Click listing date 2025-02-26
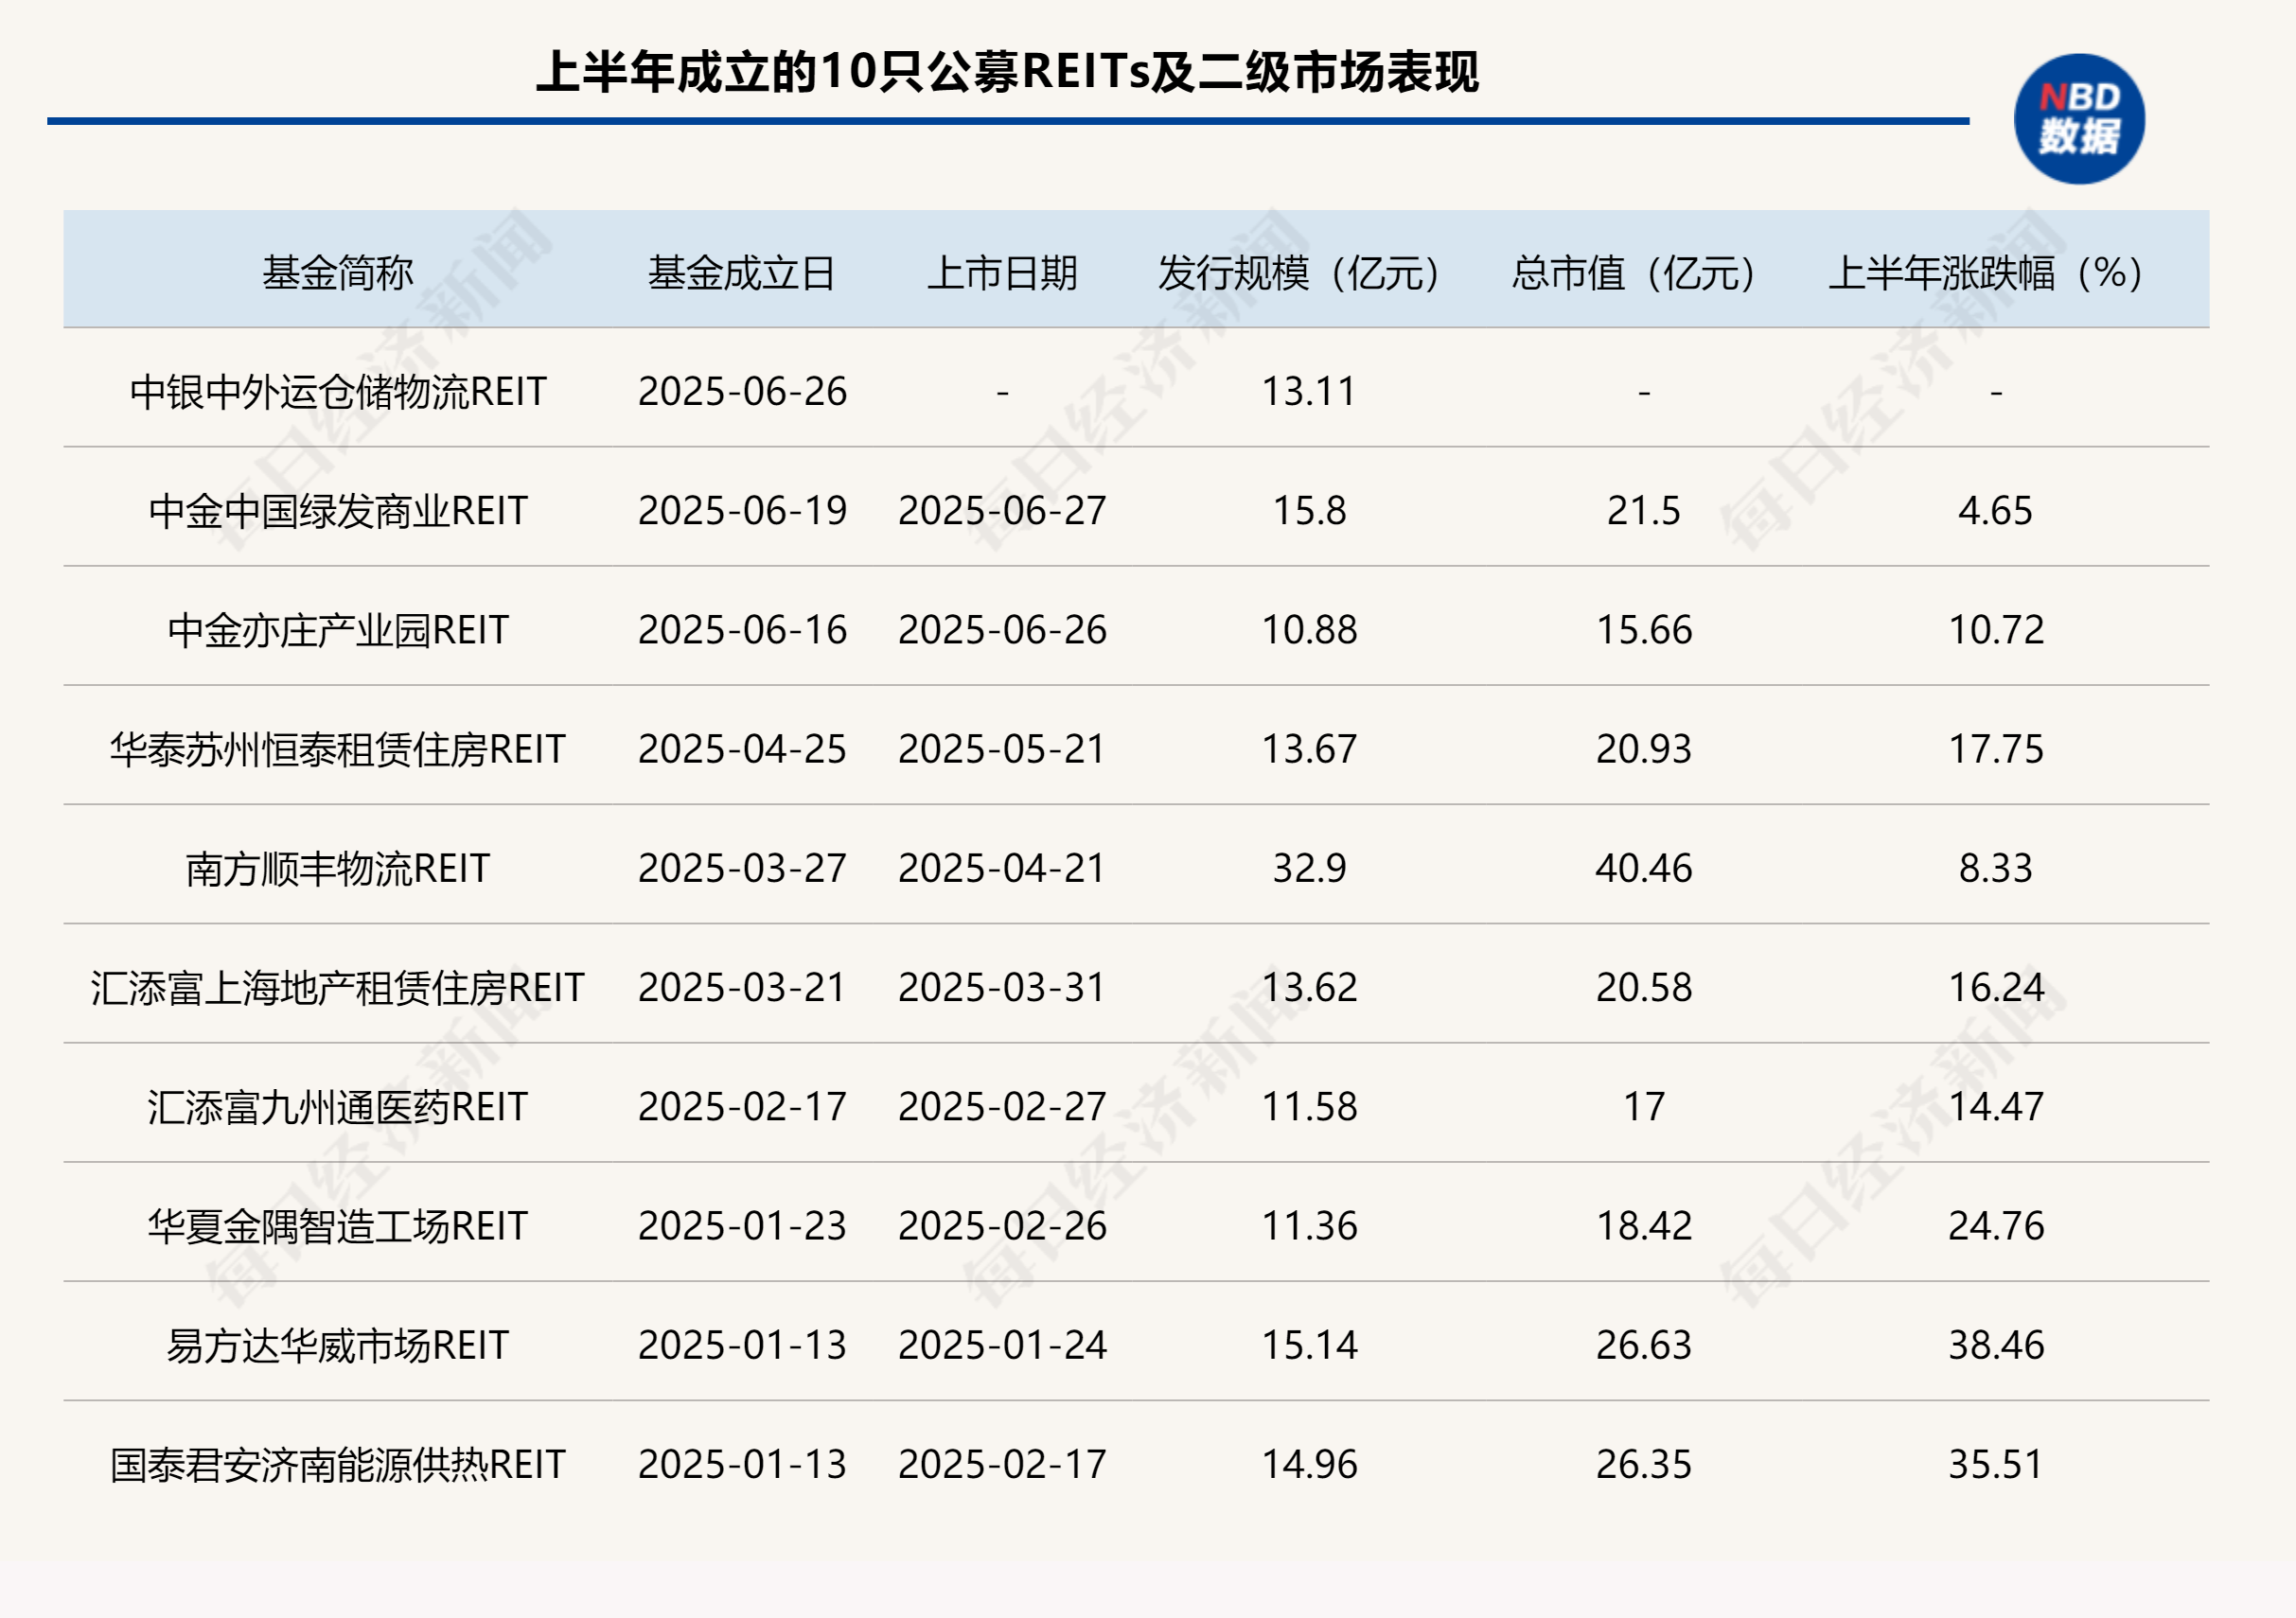The width and height of the screenshot is (2296, 1618). 1002,1225
